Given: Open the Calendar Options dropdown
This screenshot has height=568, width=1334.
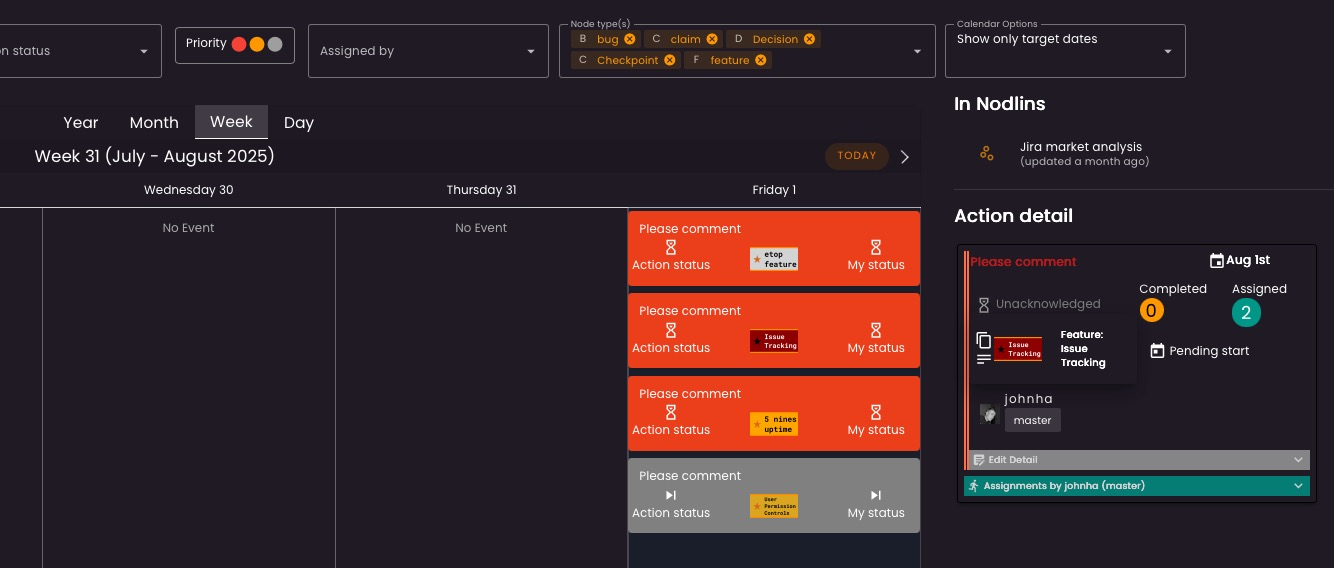Looking at the screenshot, I should 1065,51.
